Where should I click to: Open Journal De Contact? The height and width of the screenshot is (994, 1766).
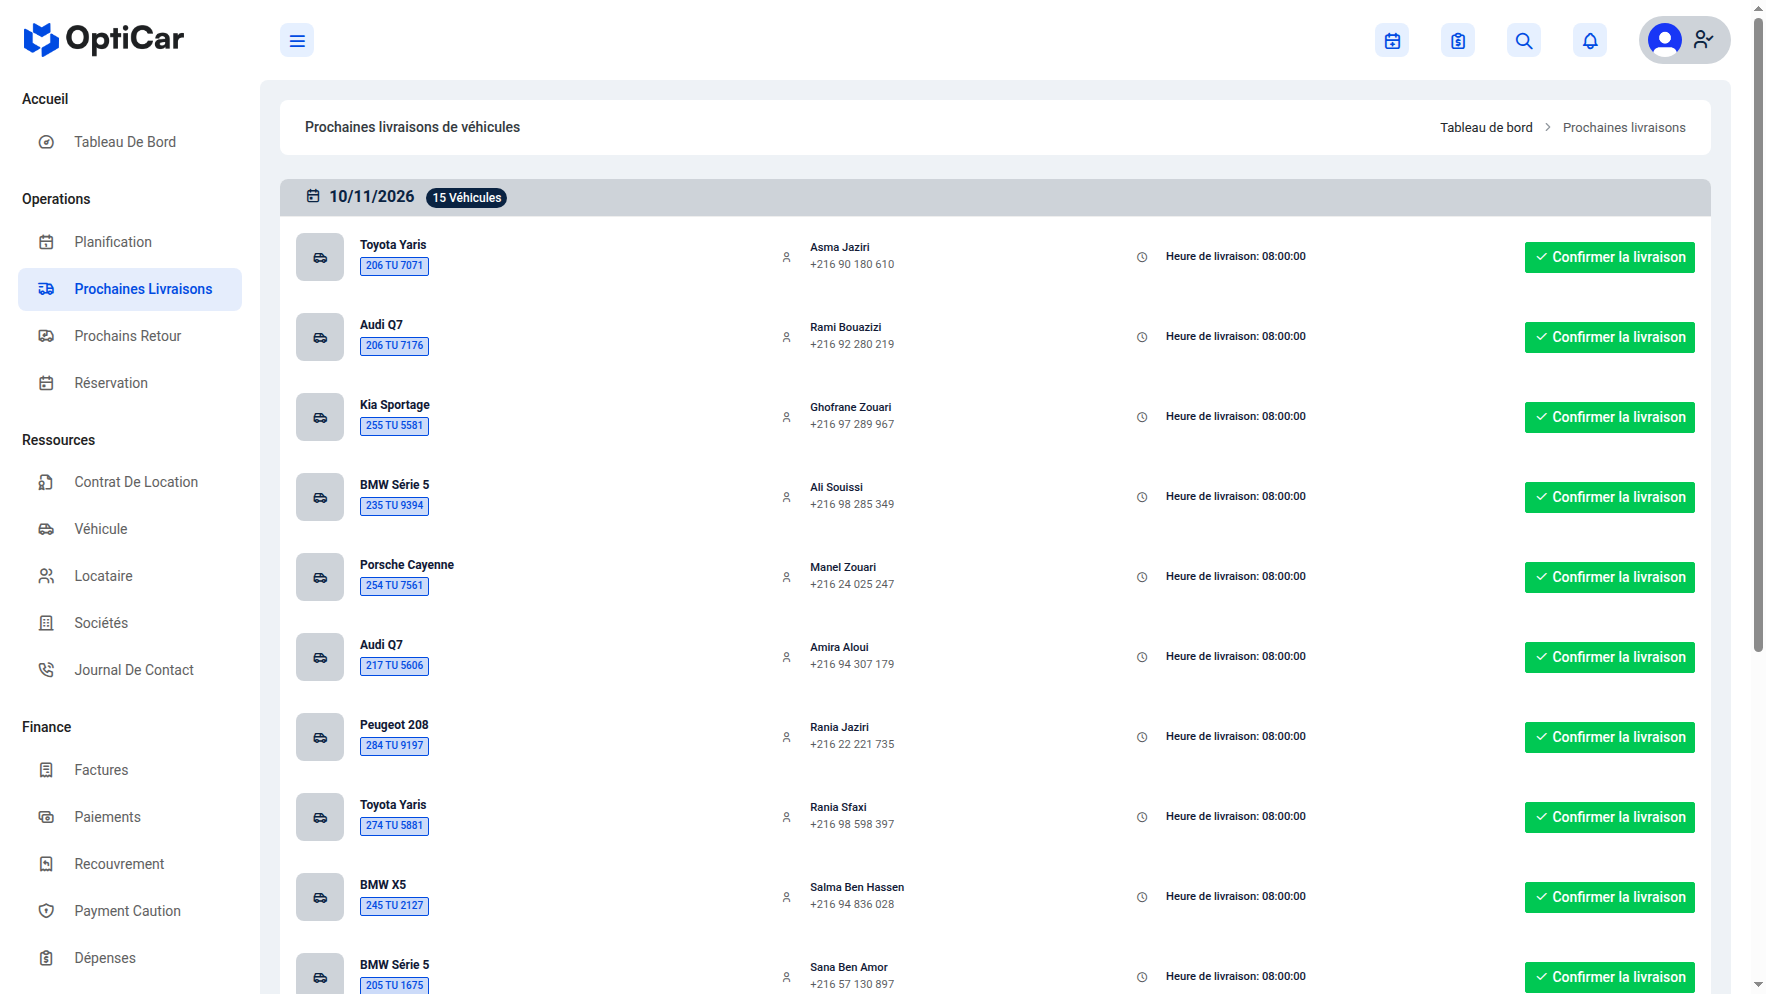130,670
